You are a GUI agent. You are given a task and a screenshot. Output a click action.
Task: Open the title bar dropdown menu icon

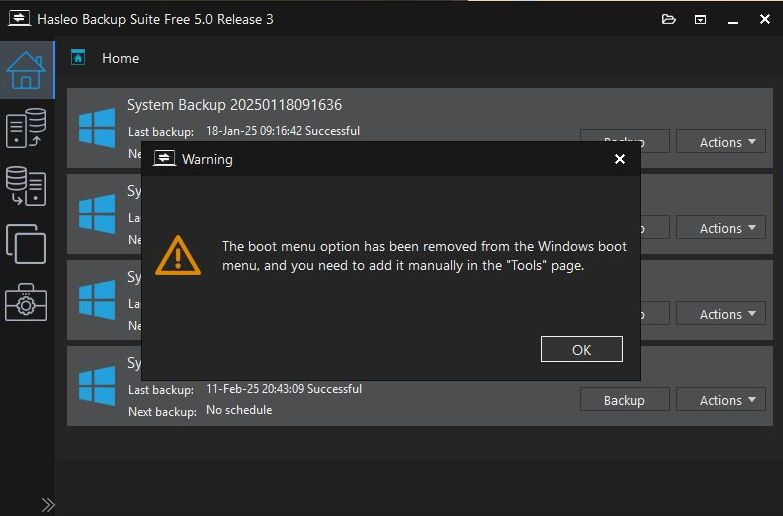pyautogui.click(x=700, y=19)
